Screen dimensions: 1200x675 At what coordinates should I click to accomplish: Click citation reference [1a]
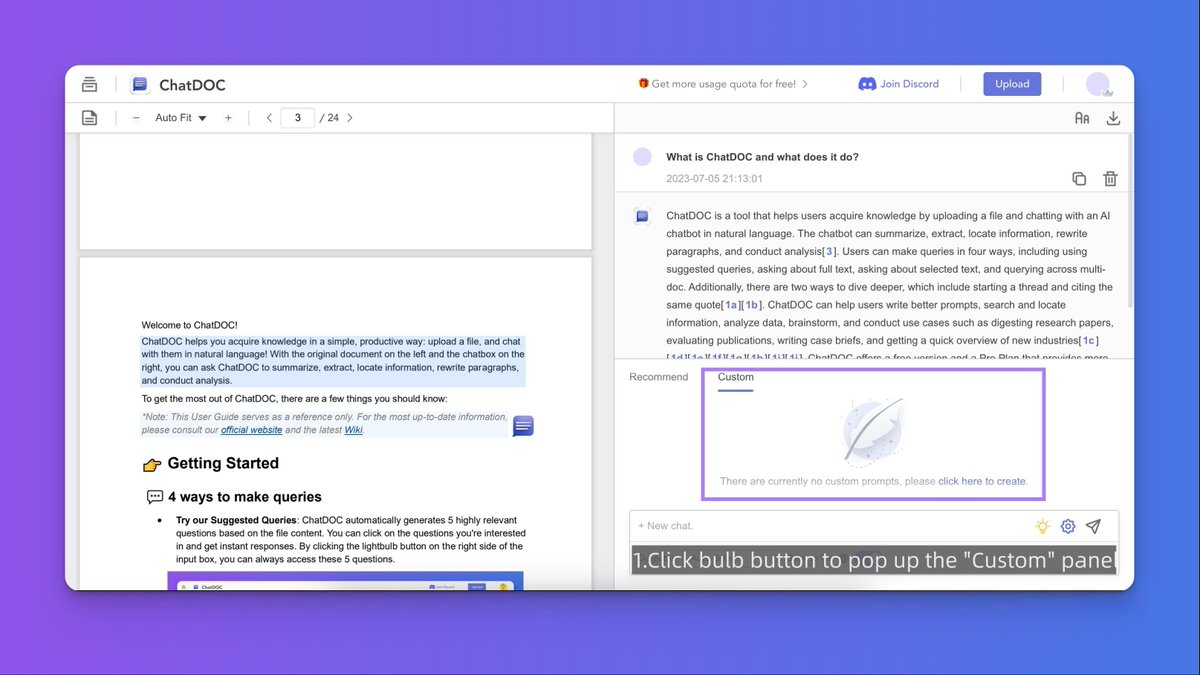coord(731,305)
